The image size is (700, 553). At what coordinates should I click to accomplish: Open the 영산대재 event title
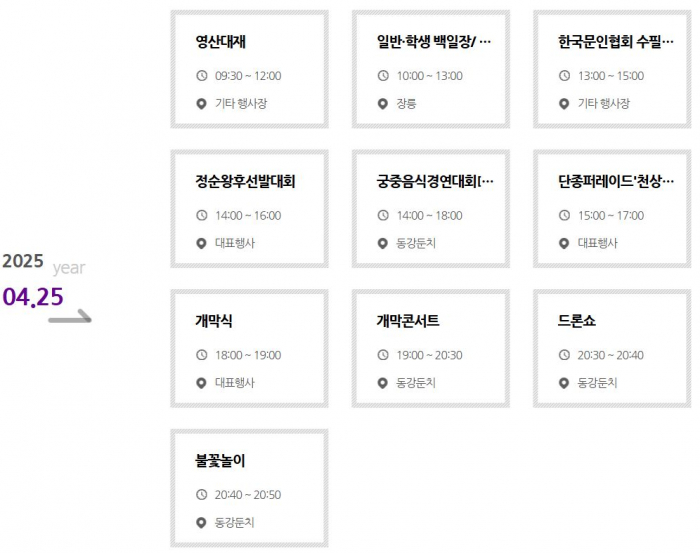[x=221, y=42]
